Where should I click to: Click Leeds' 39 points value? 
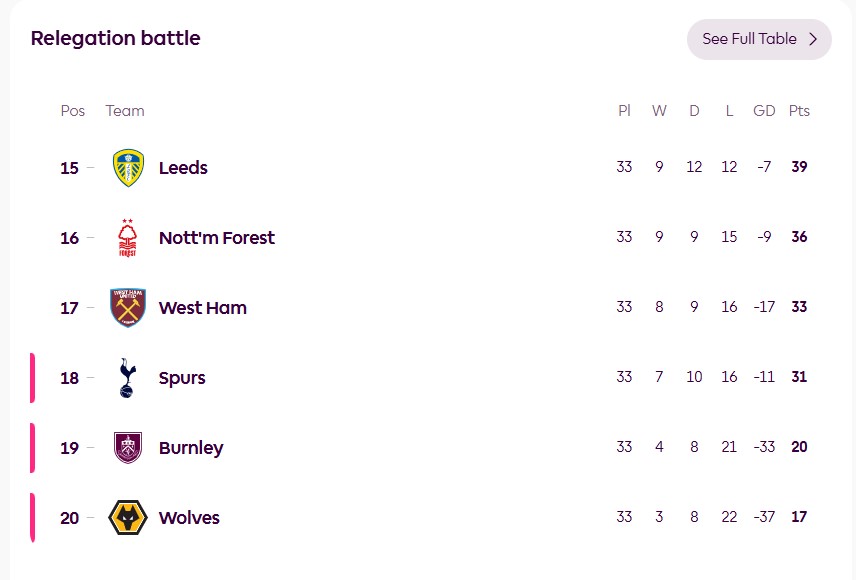point(799,167)
